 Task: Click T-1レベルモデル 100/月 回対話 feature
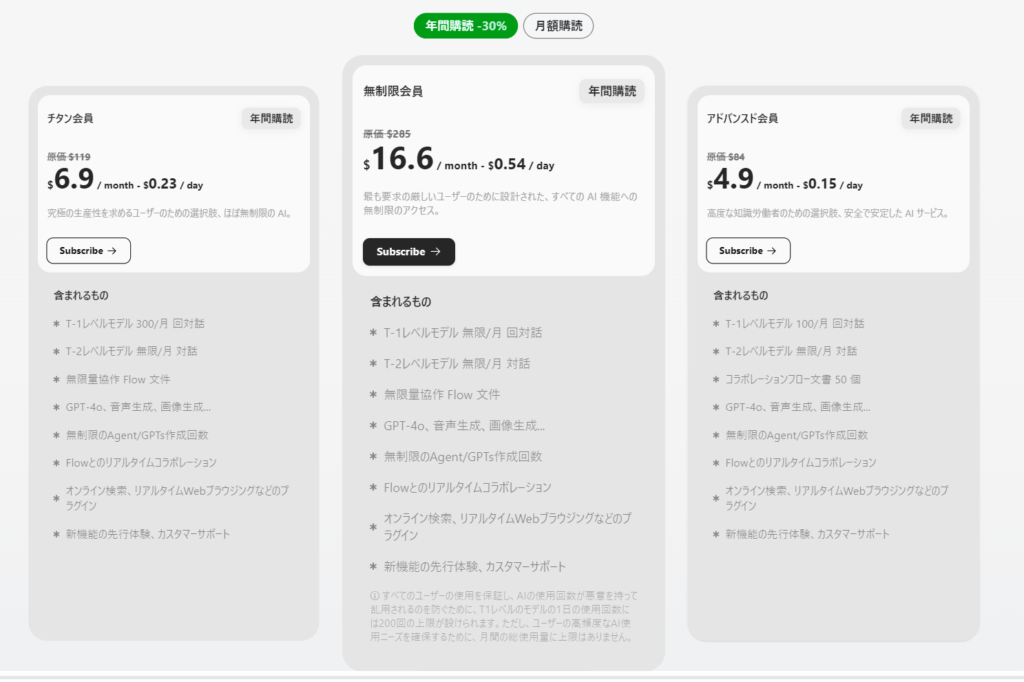tap(794, 324)
